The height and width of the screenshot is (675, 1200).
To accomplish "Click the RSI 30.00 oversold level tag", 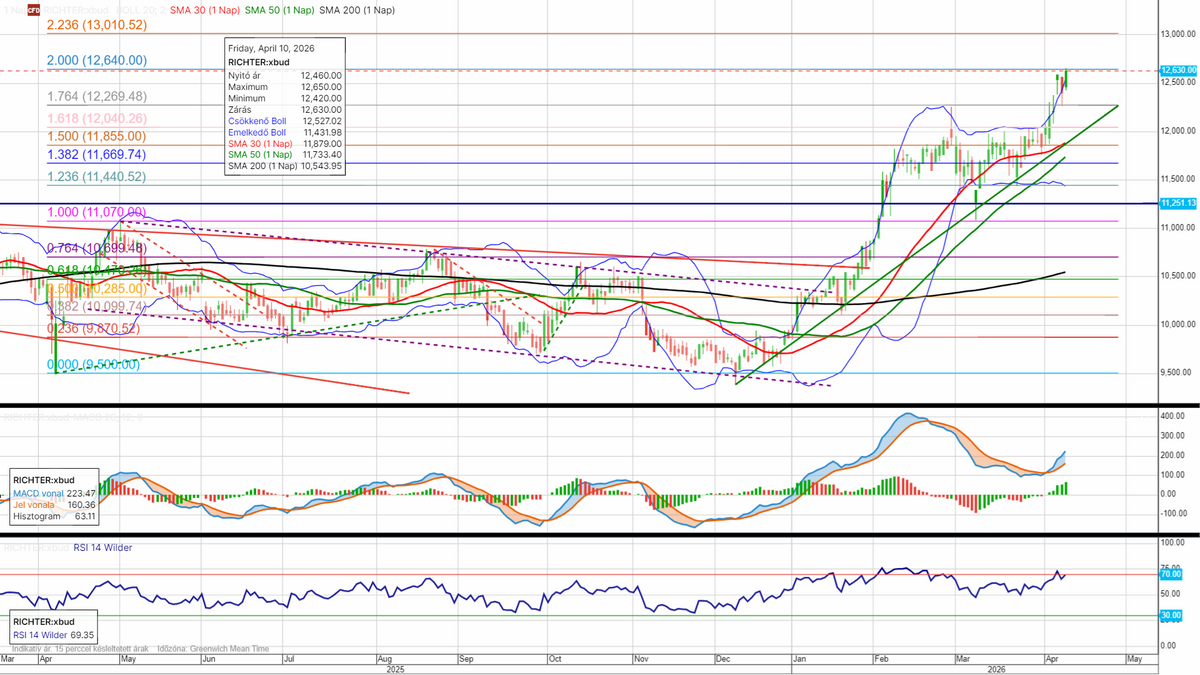I will [x=1170, y=616].
